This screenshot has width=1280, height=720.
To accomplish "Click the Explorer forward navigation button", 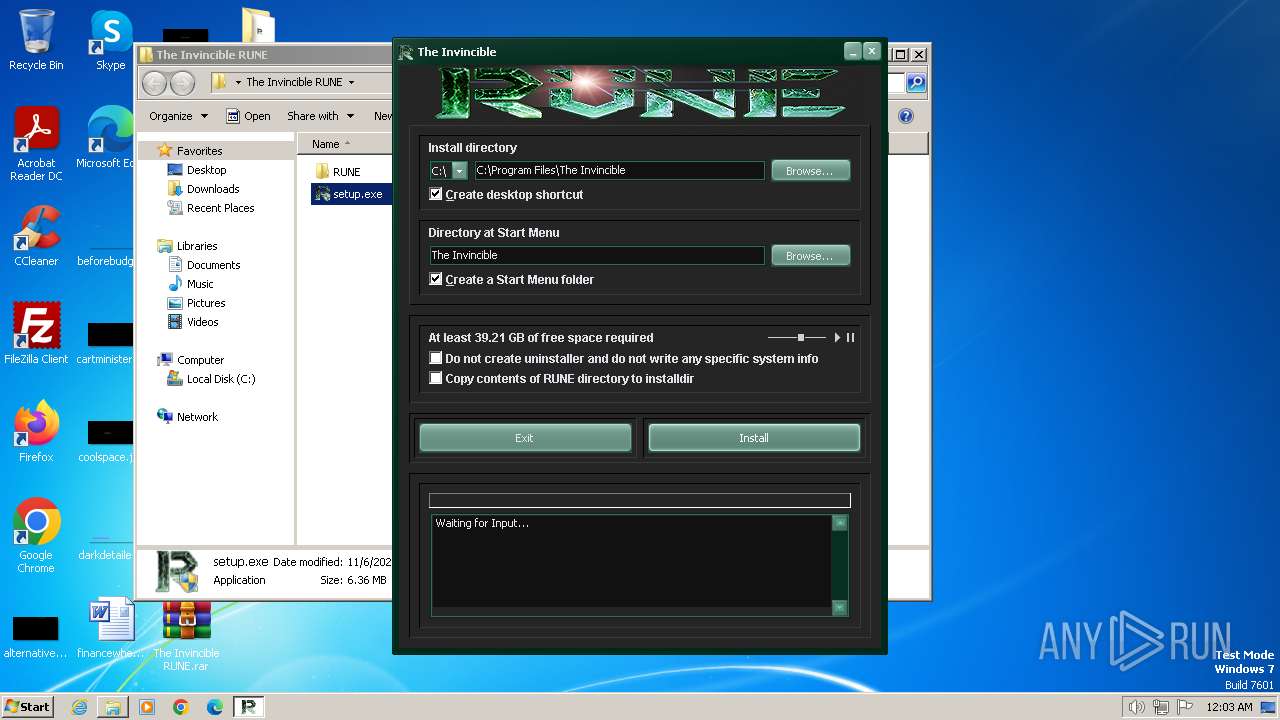I will pyautogui.click(x=182, y=83).
